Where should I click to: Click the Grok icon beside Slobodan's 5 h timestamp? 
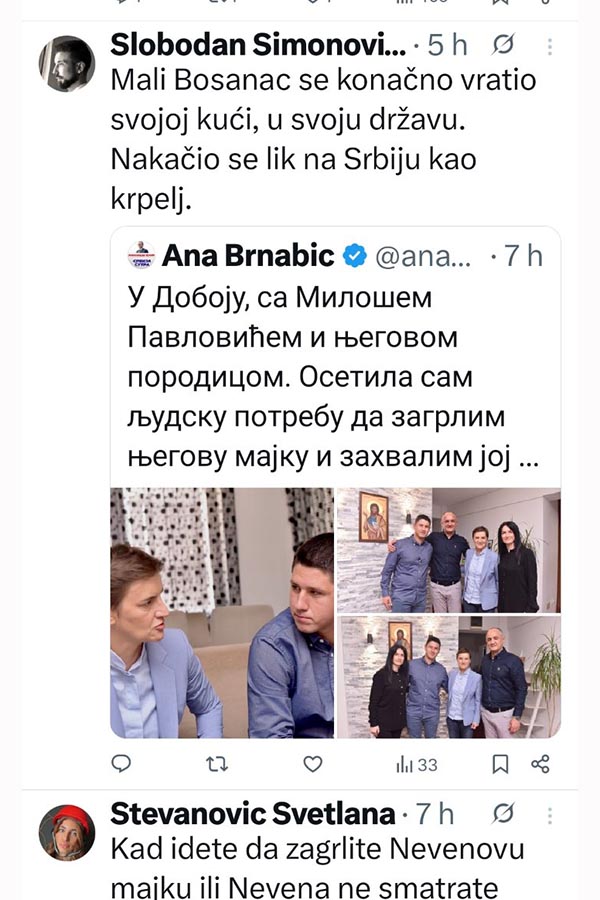click(503, 45)
